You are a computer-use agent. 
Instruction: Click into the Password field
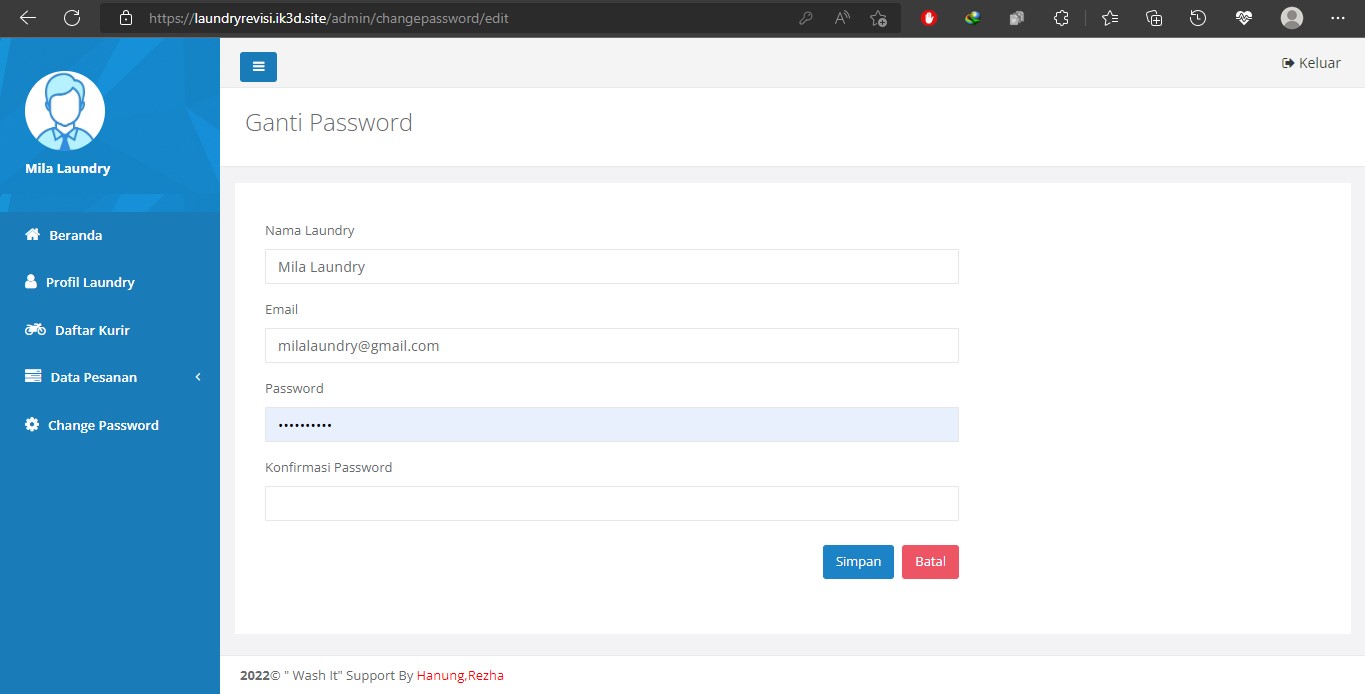click(x=611, y=425)
